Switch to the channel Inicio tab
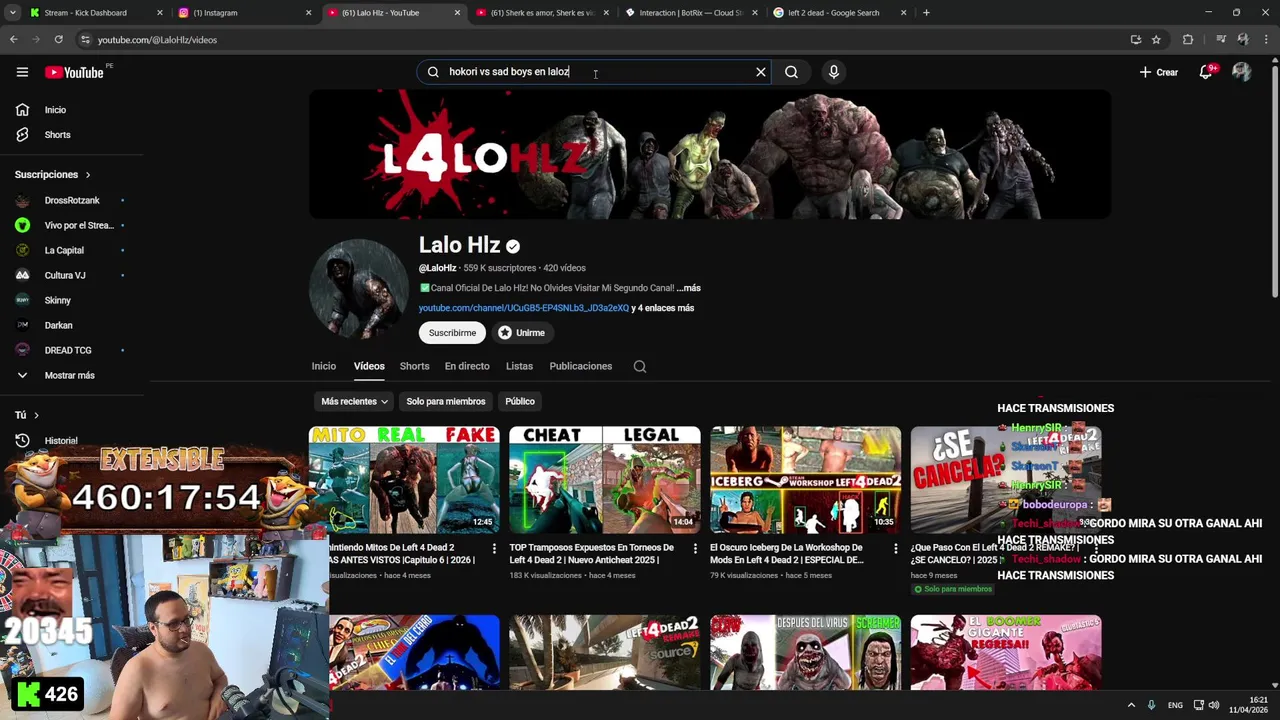Image resolution: width=1280 pixels, height=720 pixels. 323,366
